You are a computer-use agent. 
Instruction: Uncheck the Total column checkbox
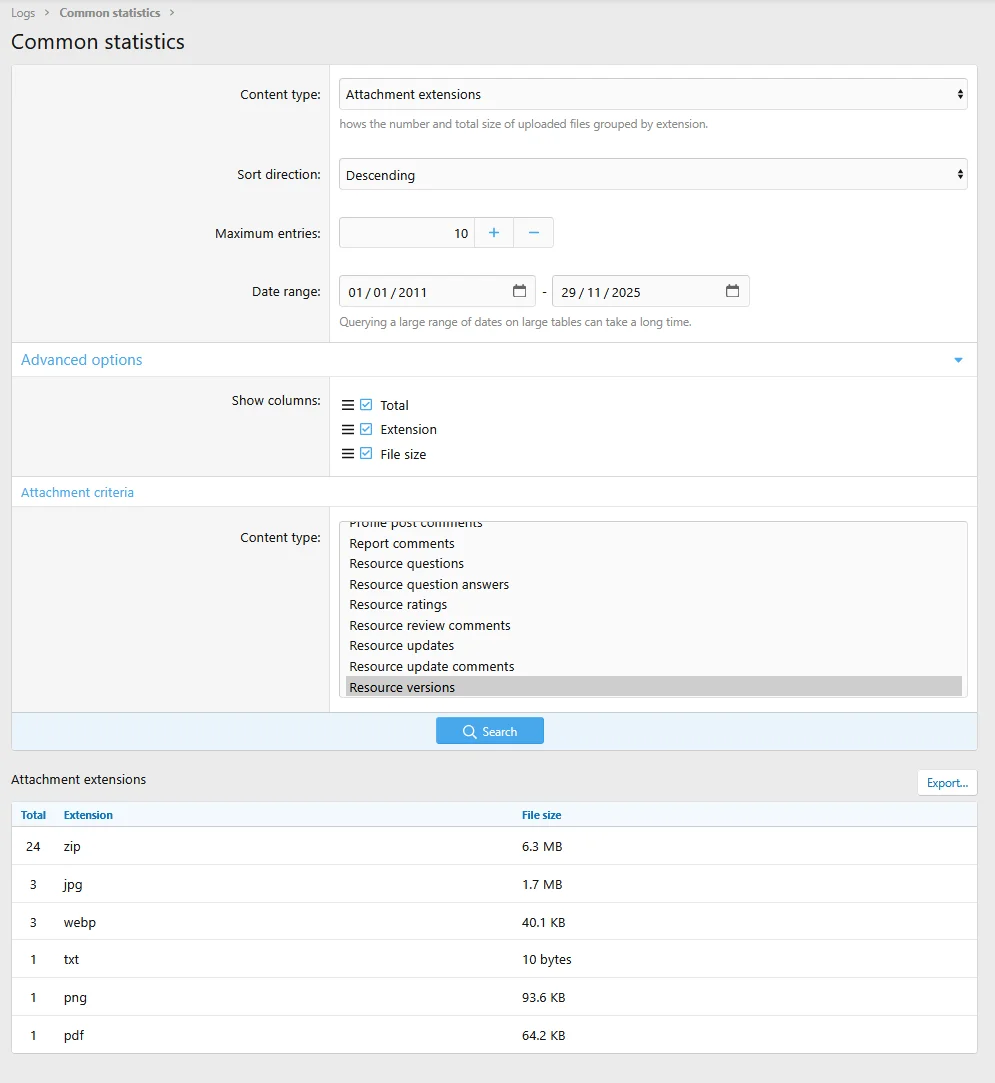pyautogui.click(x=367, y=404)
